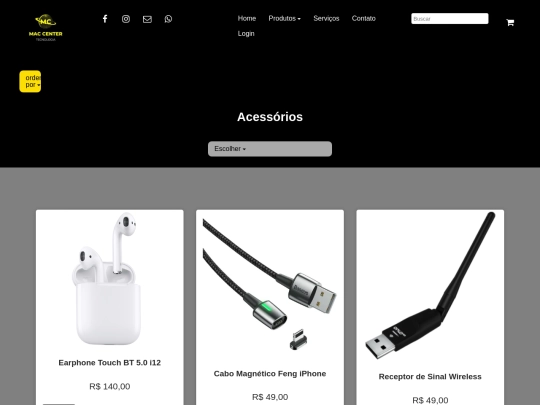Open the Instagram profile icon
Viewport: 540px width, 405px height.
coord(126,19)
